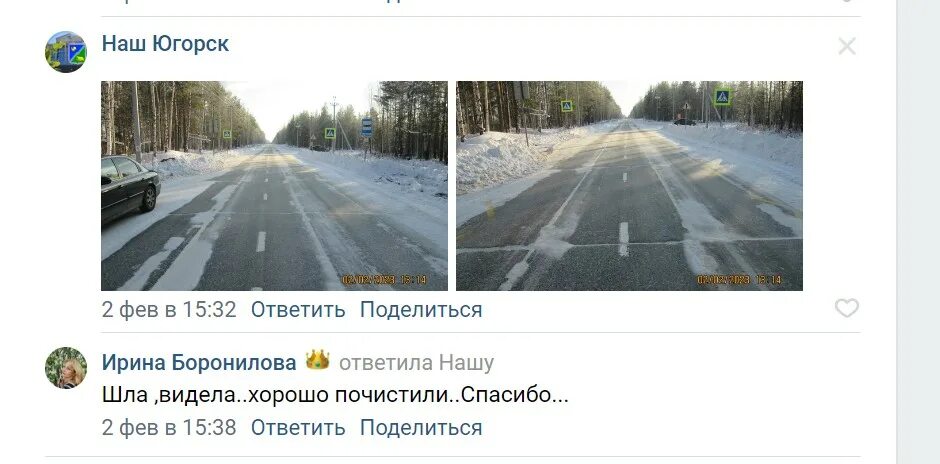This screenshot has width=940, height=464.
Task: Like the Наш Югорск comment with the heart
Action: click(846, 308)
